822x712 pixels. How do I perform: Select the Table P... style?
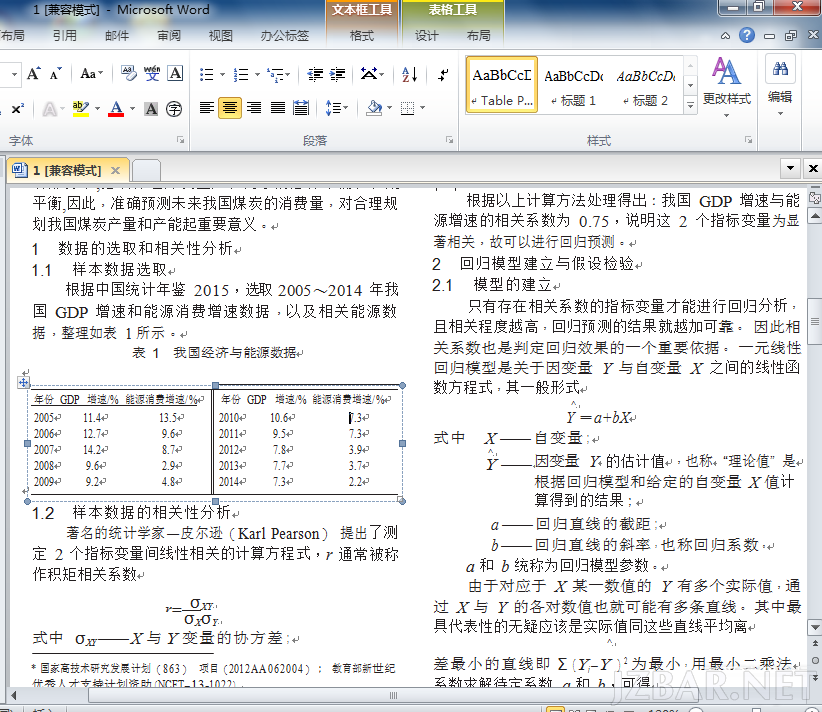point(502,85)
